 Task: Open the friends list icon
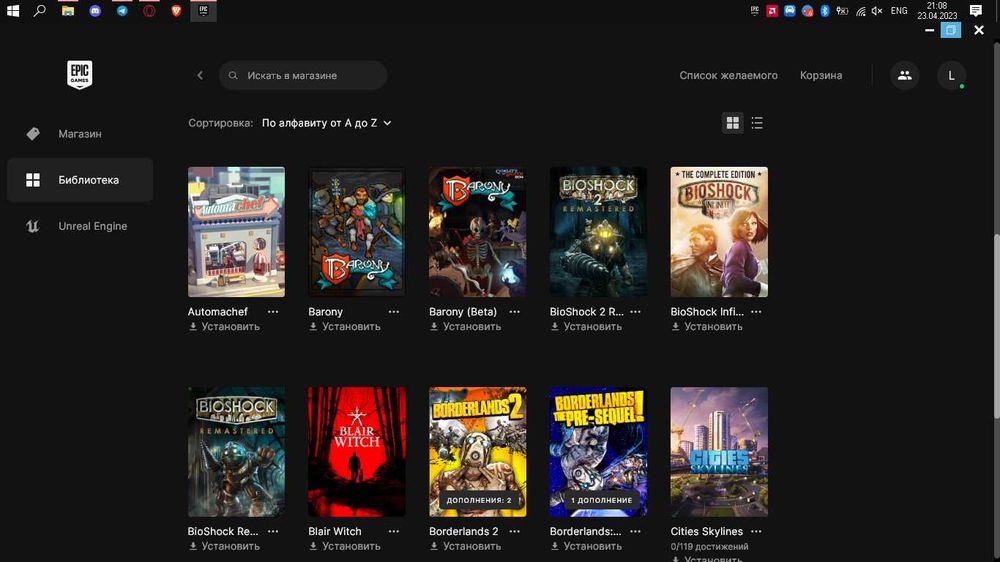point(904,75)
